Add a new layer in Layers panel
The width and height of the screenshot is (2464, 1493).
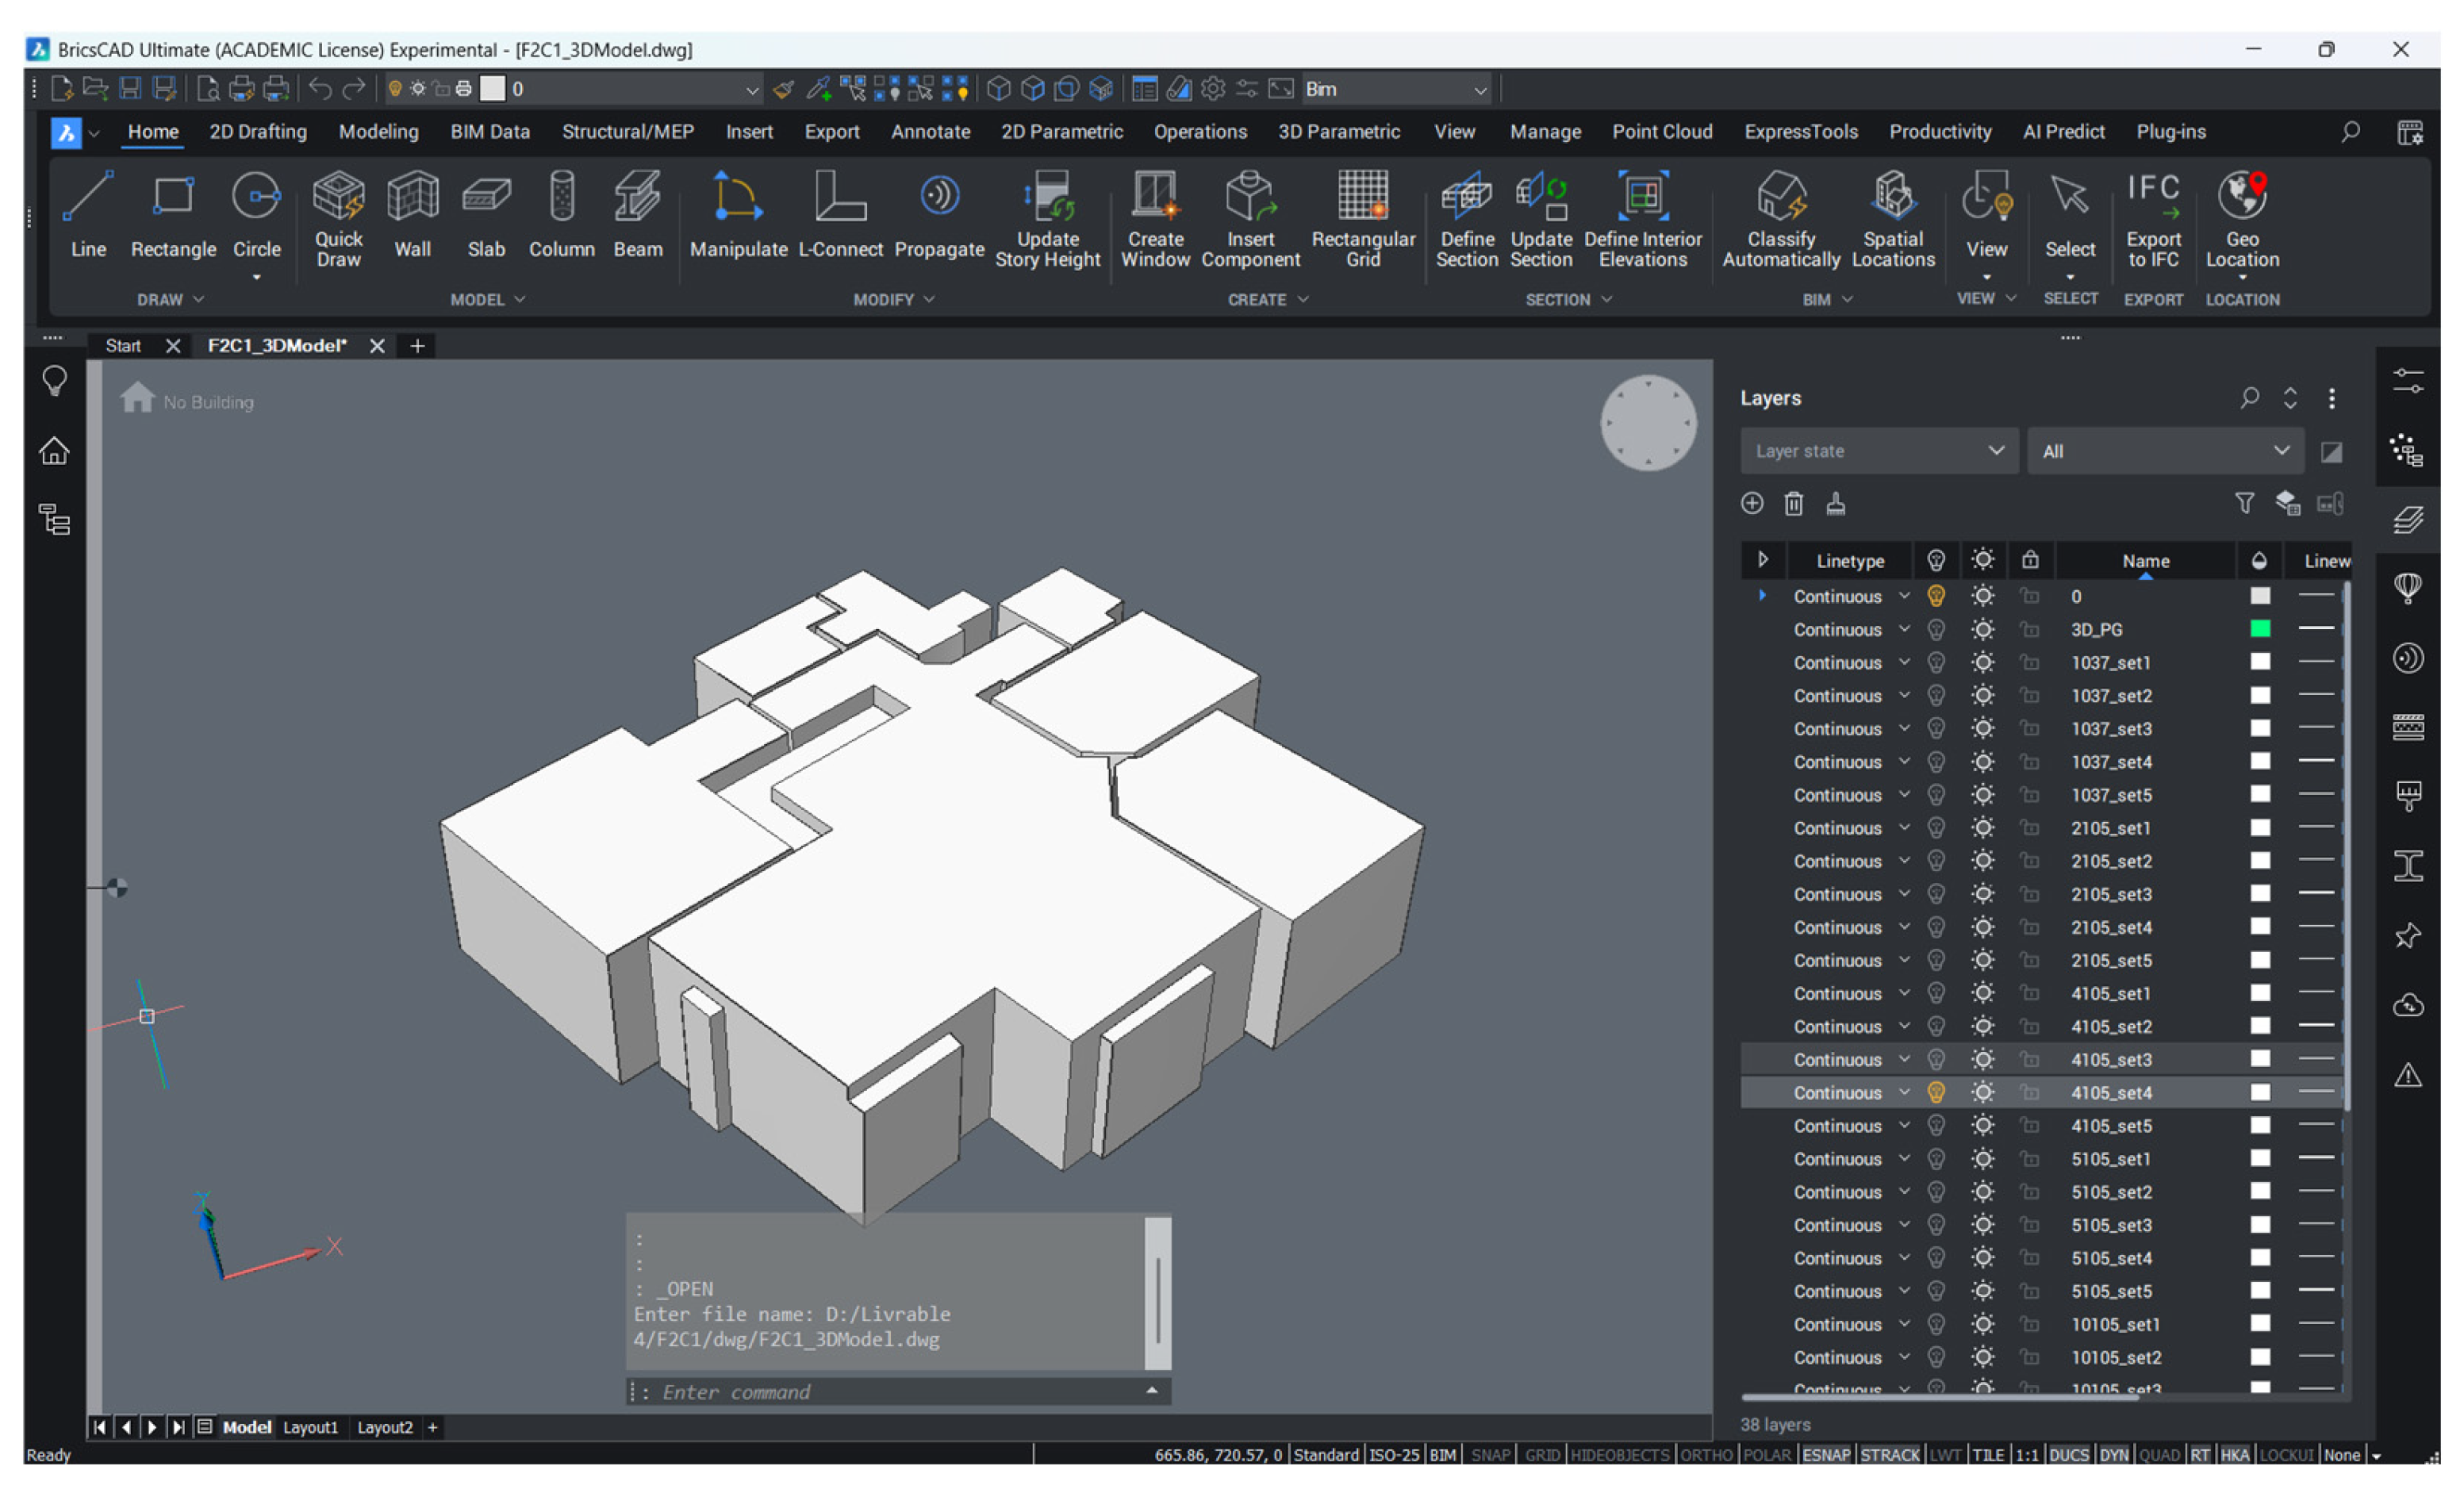pyautogui.click(x=1752, y=503)
